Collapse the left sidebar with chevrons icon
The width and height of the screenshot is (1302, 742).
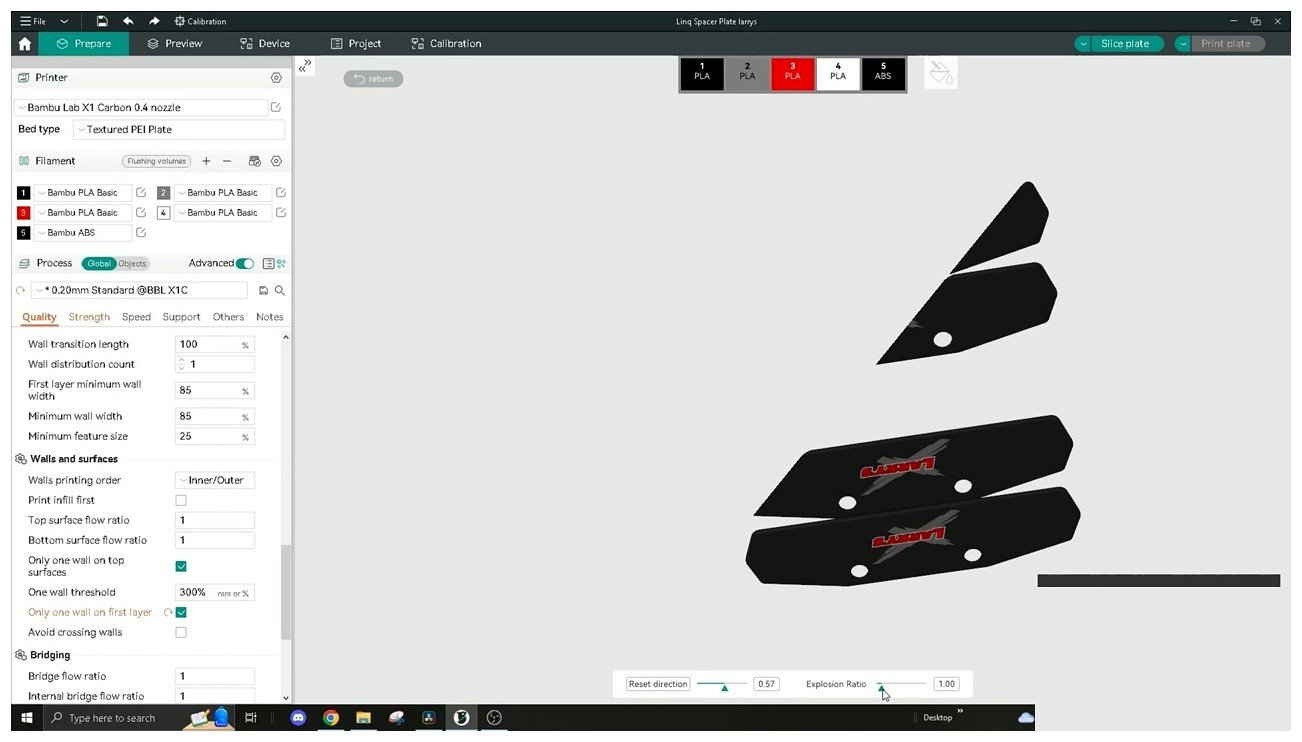point(305,66)
